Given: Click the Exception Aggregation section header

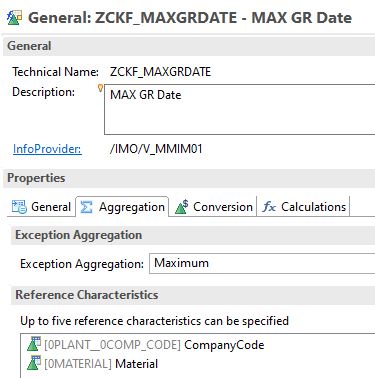Looking at the screenshot, I should coord(193,235).
